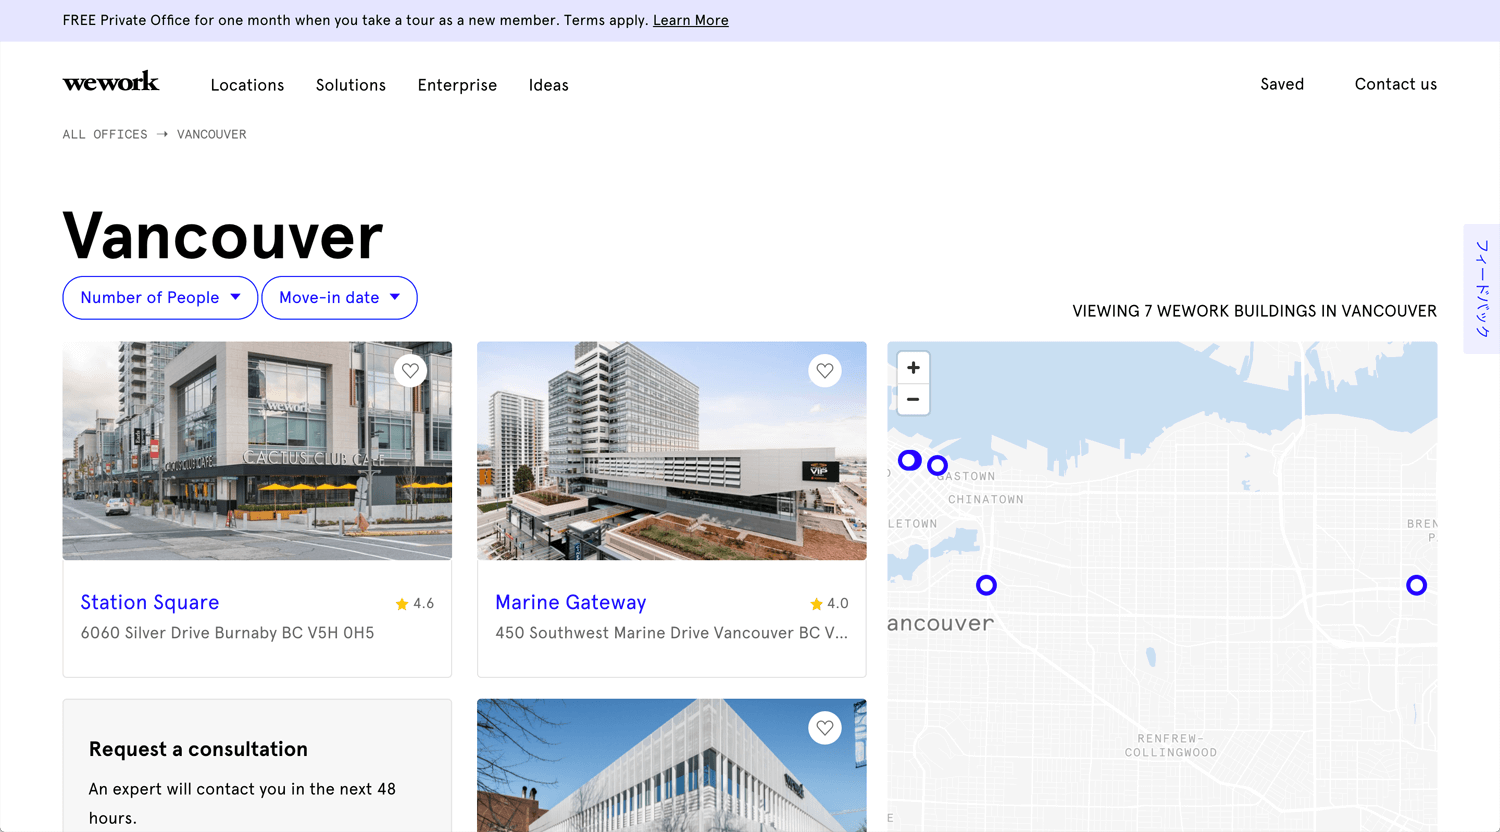
Task: Click Contact us link
Action: click(1396, 84)
